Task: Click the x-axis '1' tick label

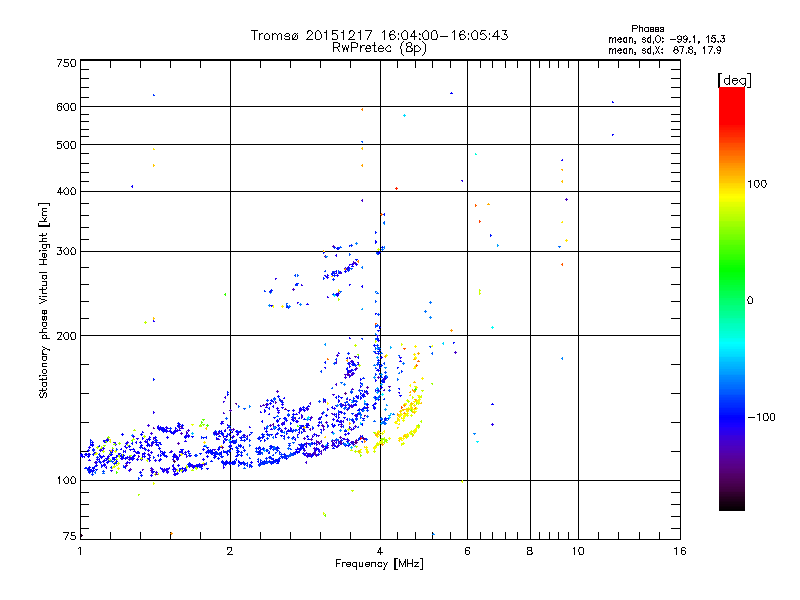Action: (x=80, y=551)
